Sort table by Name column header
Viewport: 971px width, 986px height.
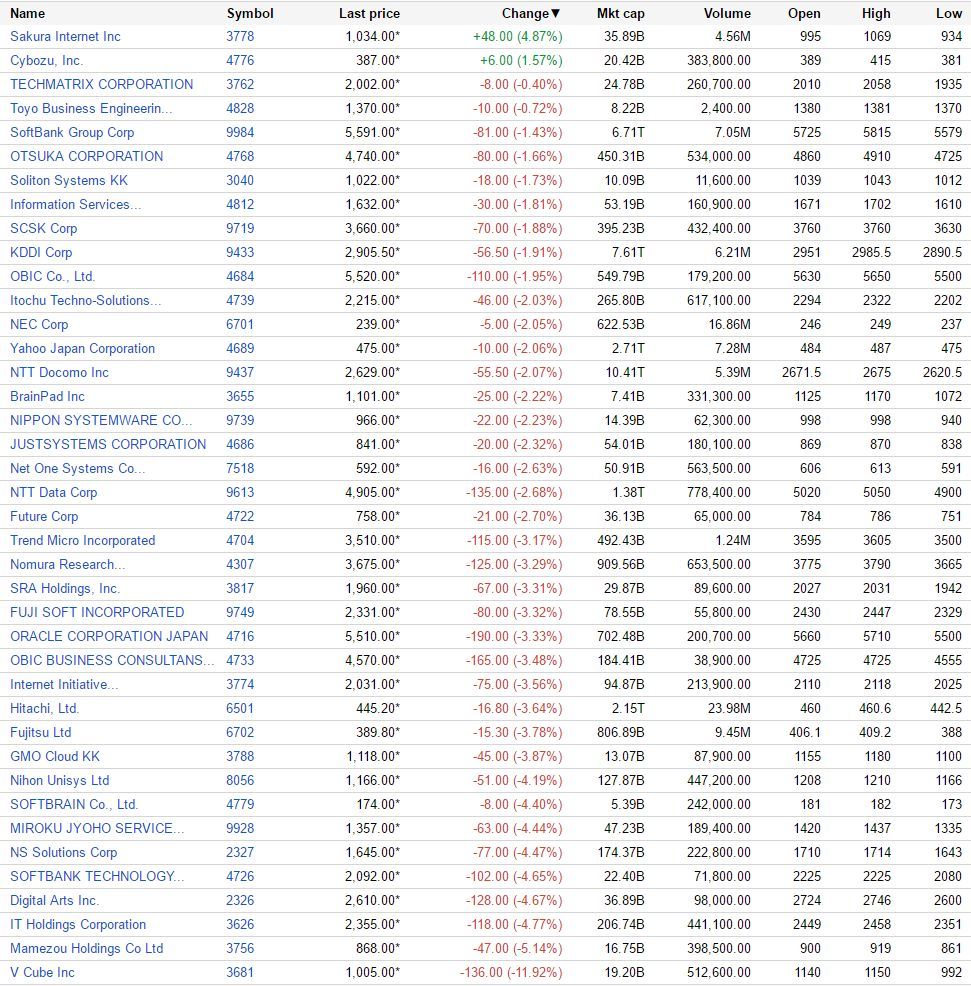(x=27, y=13)
